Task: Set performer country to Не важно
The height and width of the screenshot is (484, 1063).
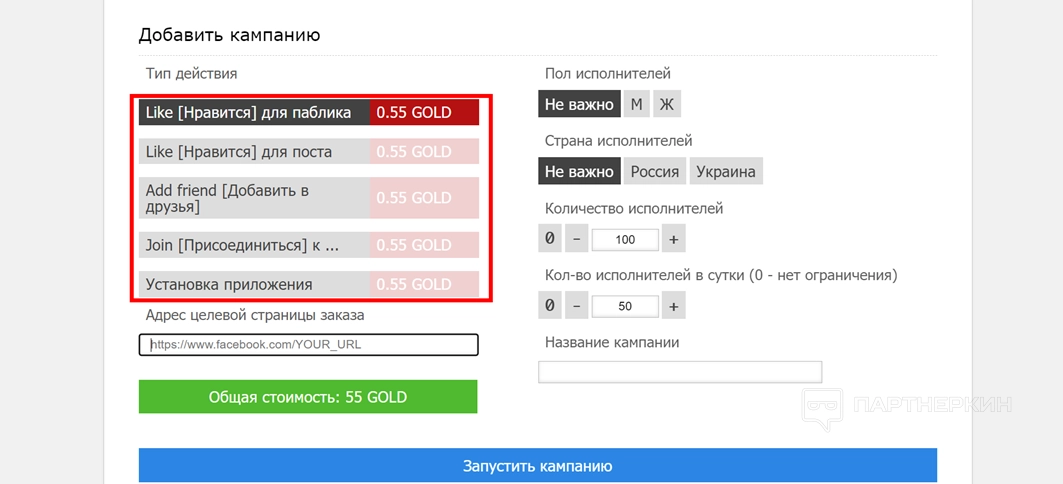Action: pyautogui.click(x=579, y=171)
